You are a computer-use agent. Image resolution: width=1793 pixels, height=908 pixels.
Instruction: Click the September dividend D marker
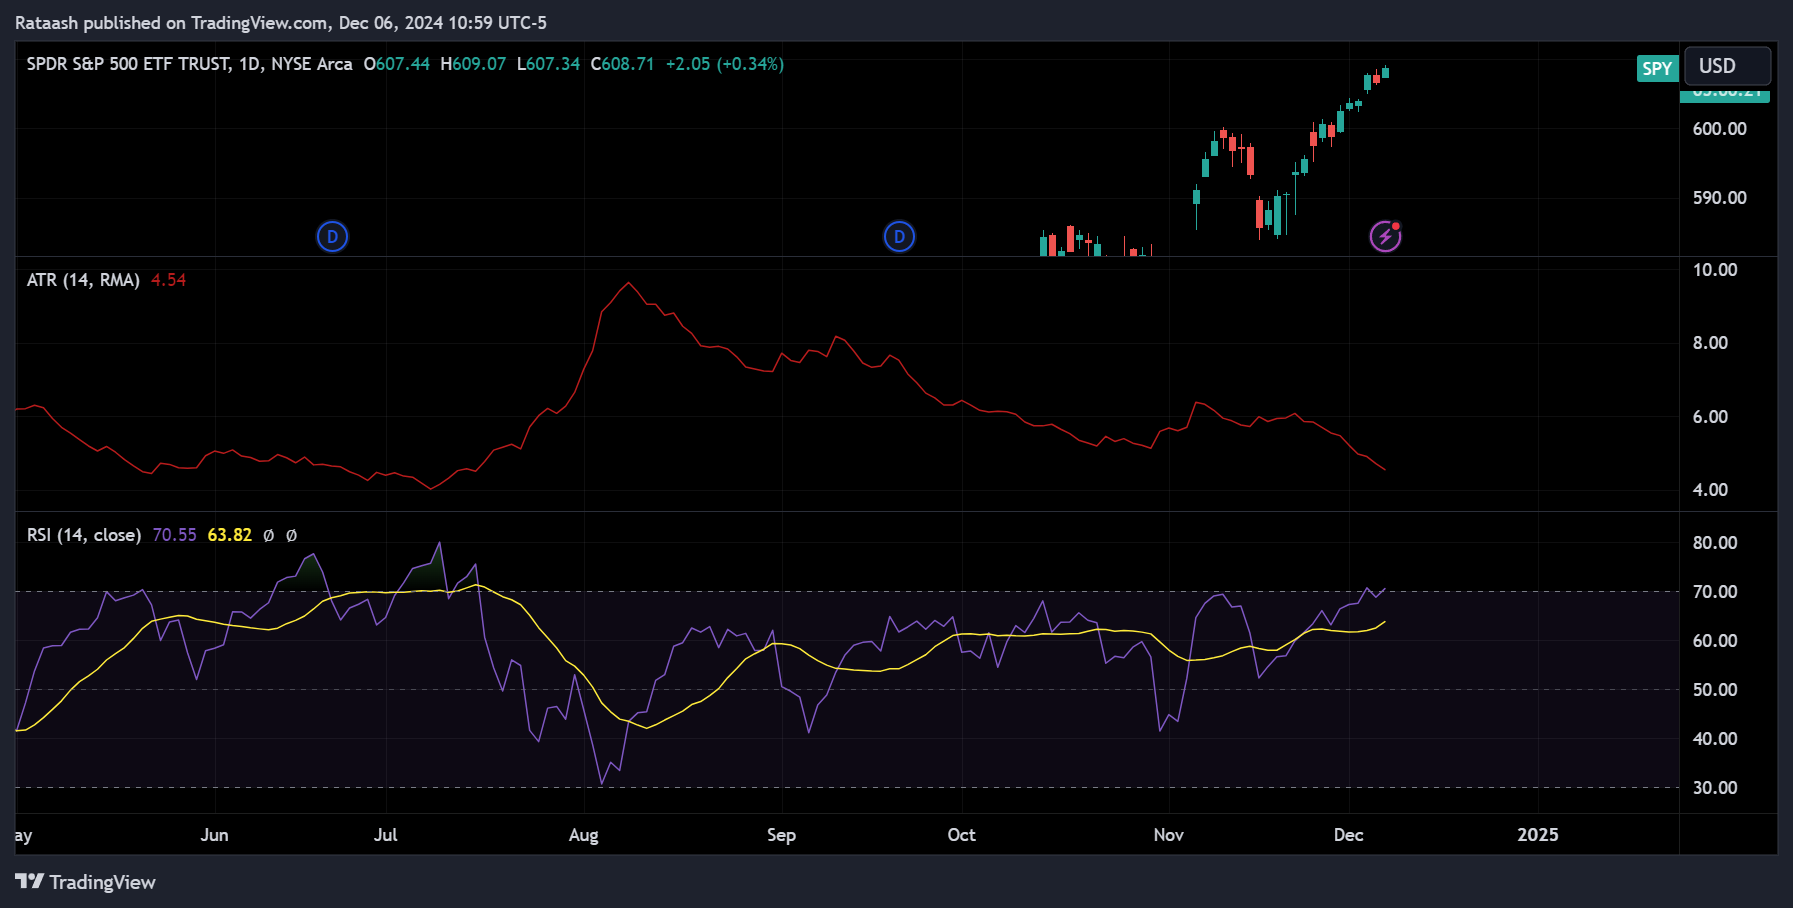click(899, 237)
